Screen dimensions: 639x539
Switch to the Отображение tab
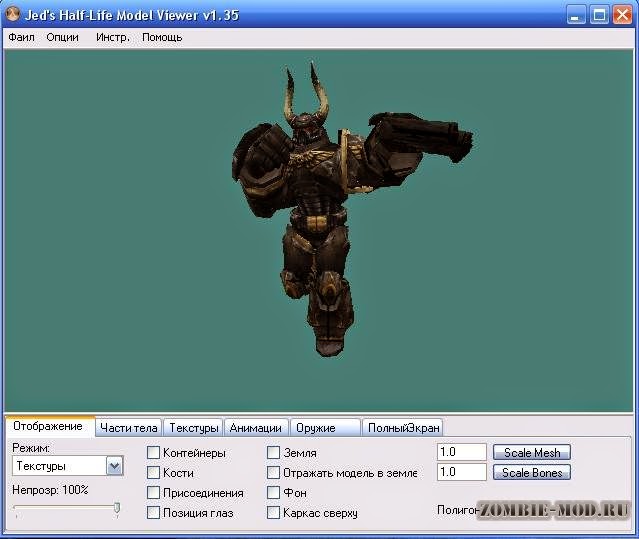(x=48, y=426)
